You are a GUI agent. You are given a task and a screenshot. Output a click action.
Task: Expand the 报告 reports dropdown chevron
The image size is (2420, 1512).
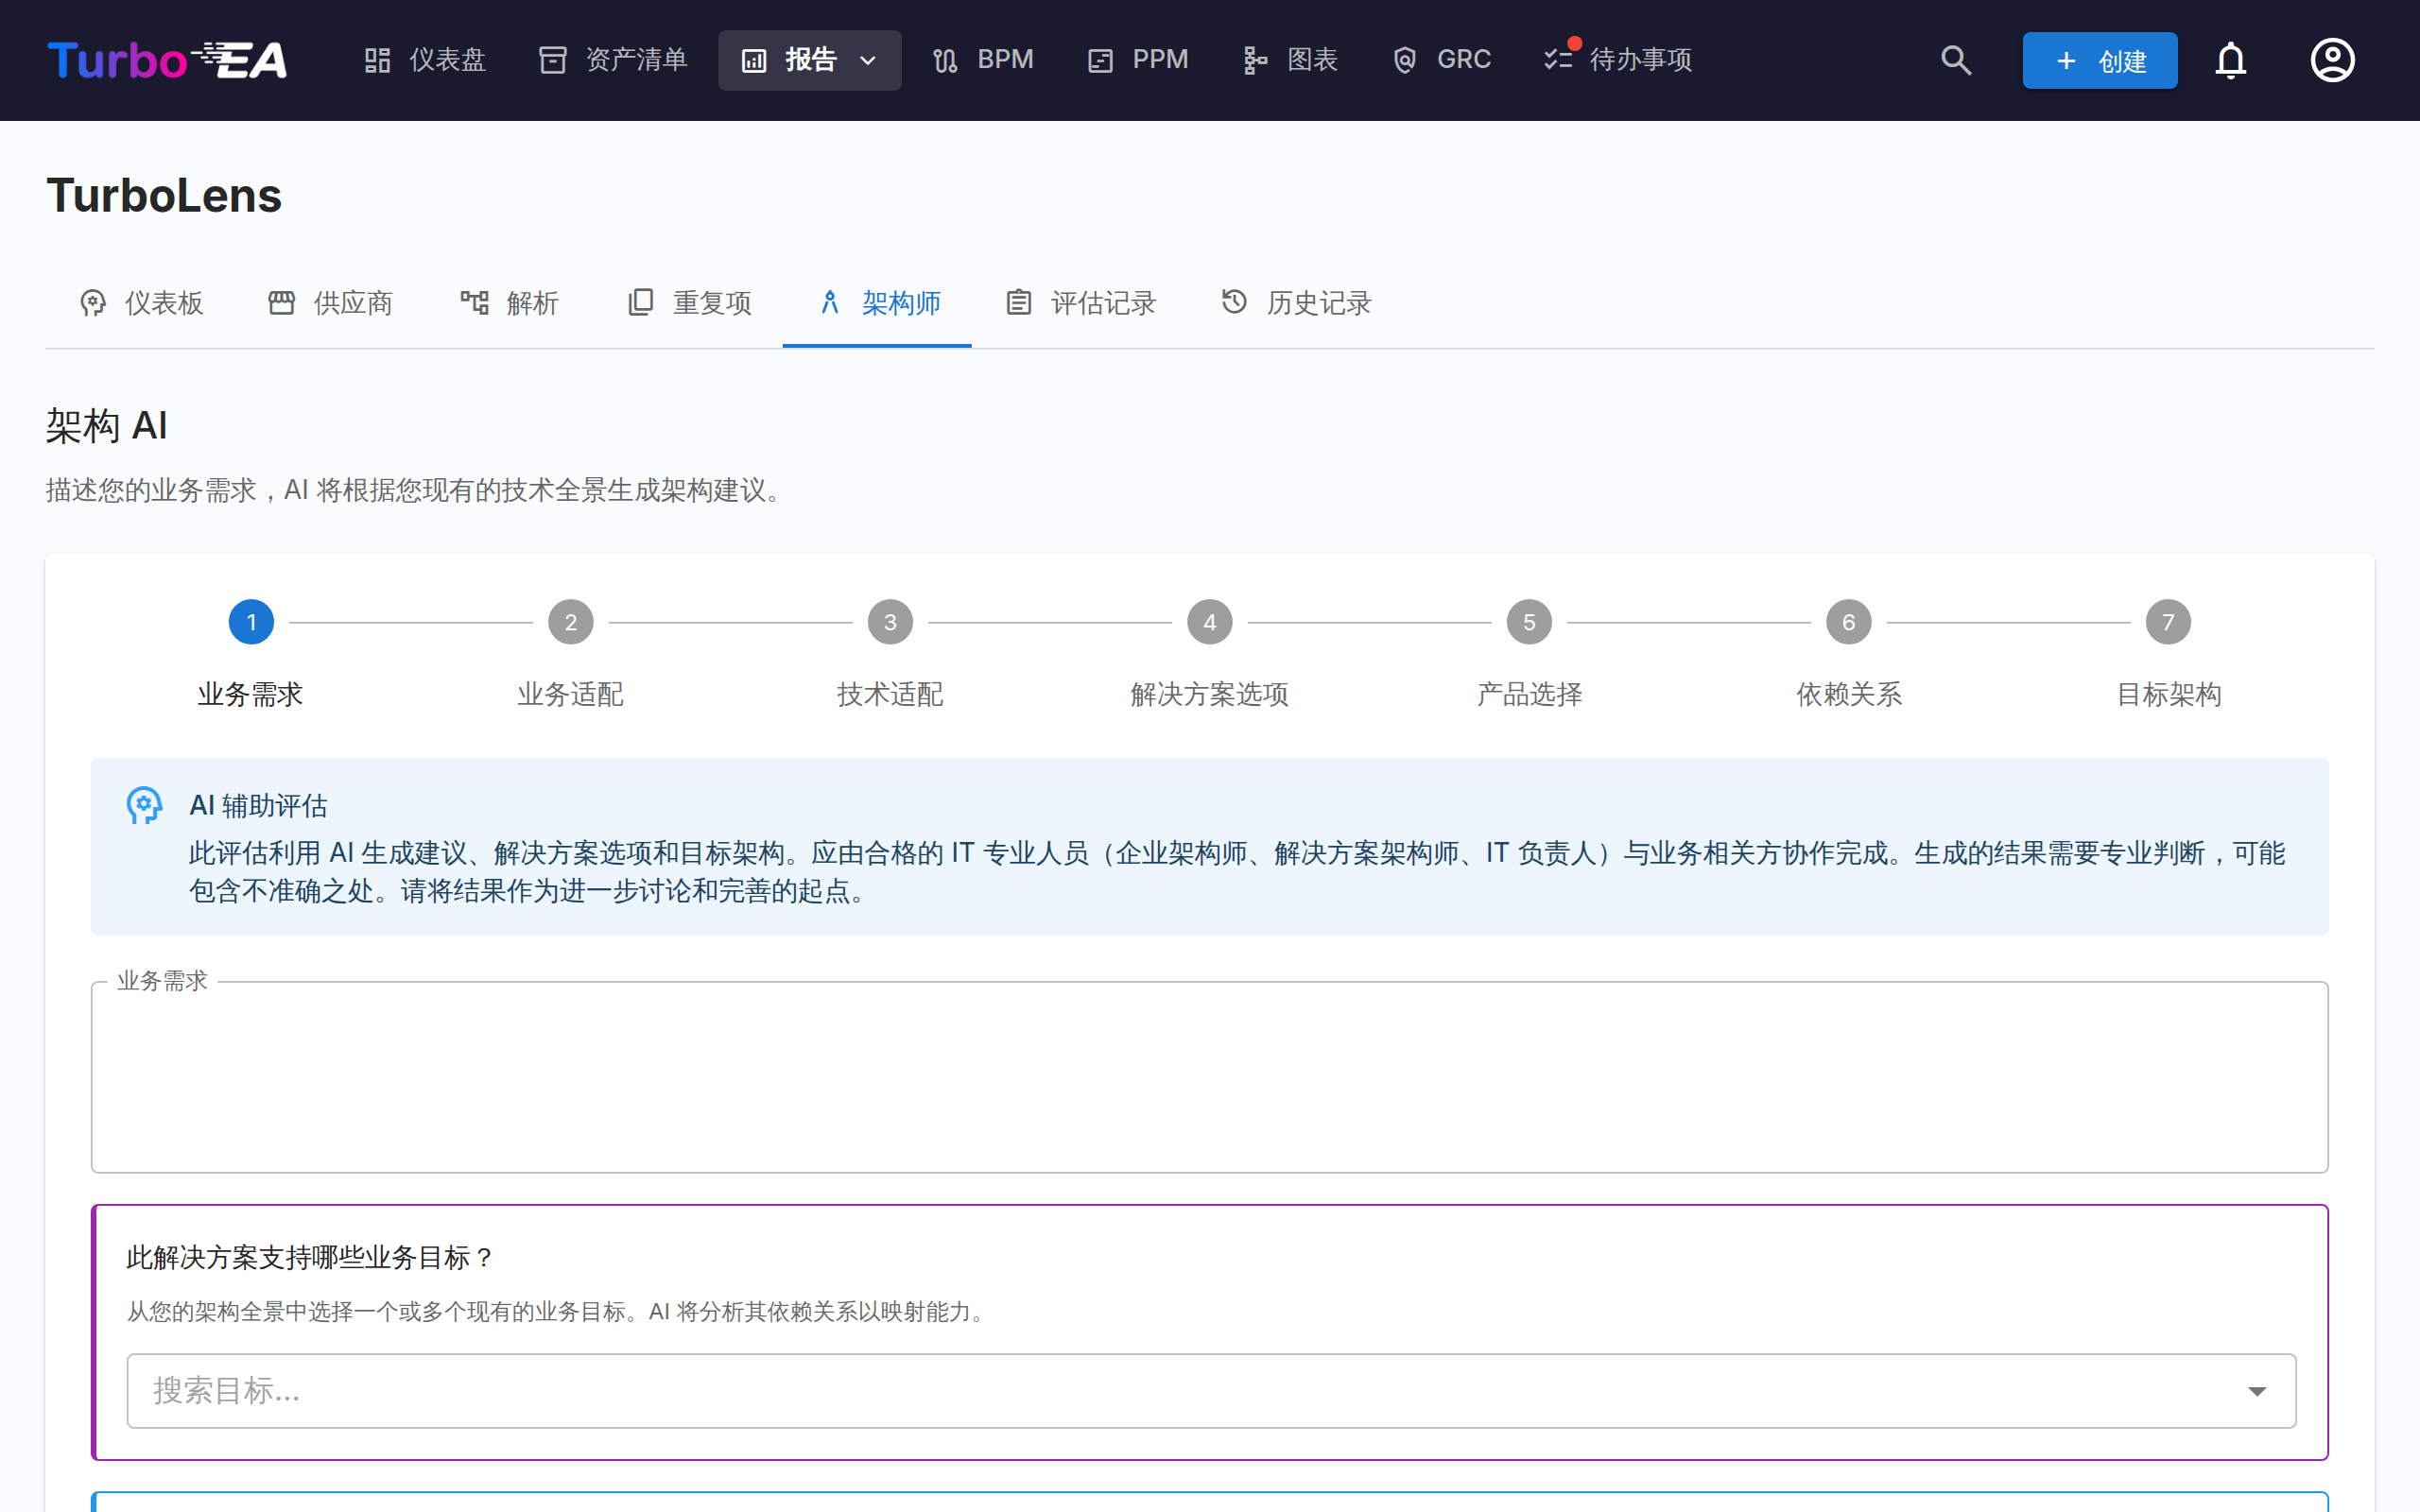868,61
